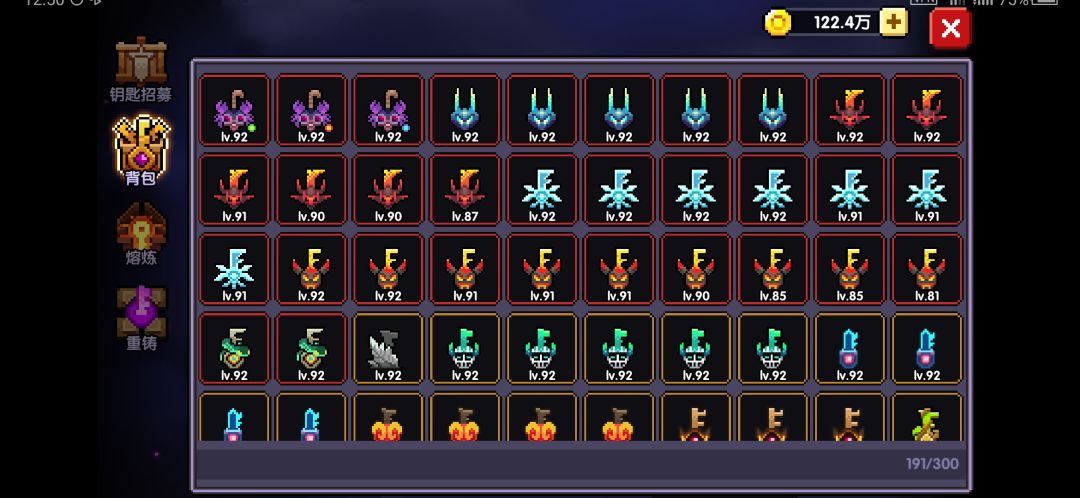The width and height of the screenshot is (1080, 498).
Task: Choose horned pumpkin key lv.90 in third row
Action: click(x=696, y=269)
